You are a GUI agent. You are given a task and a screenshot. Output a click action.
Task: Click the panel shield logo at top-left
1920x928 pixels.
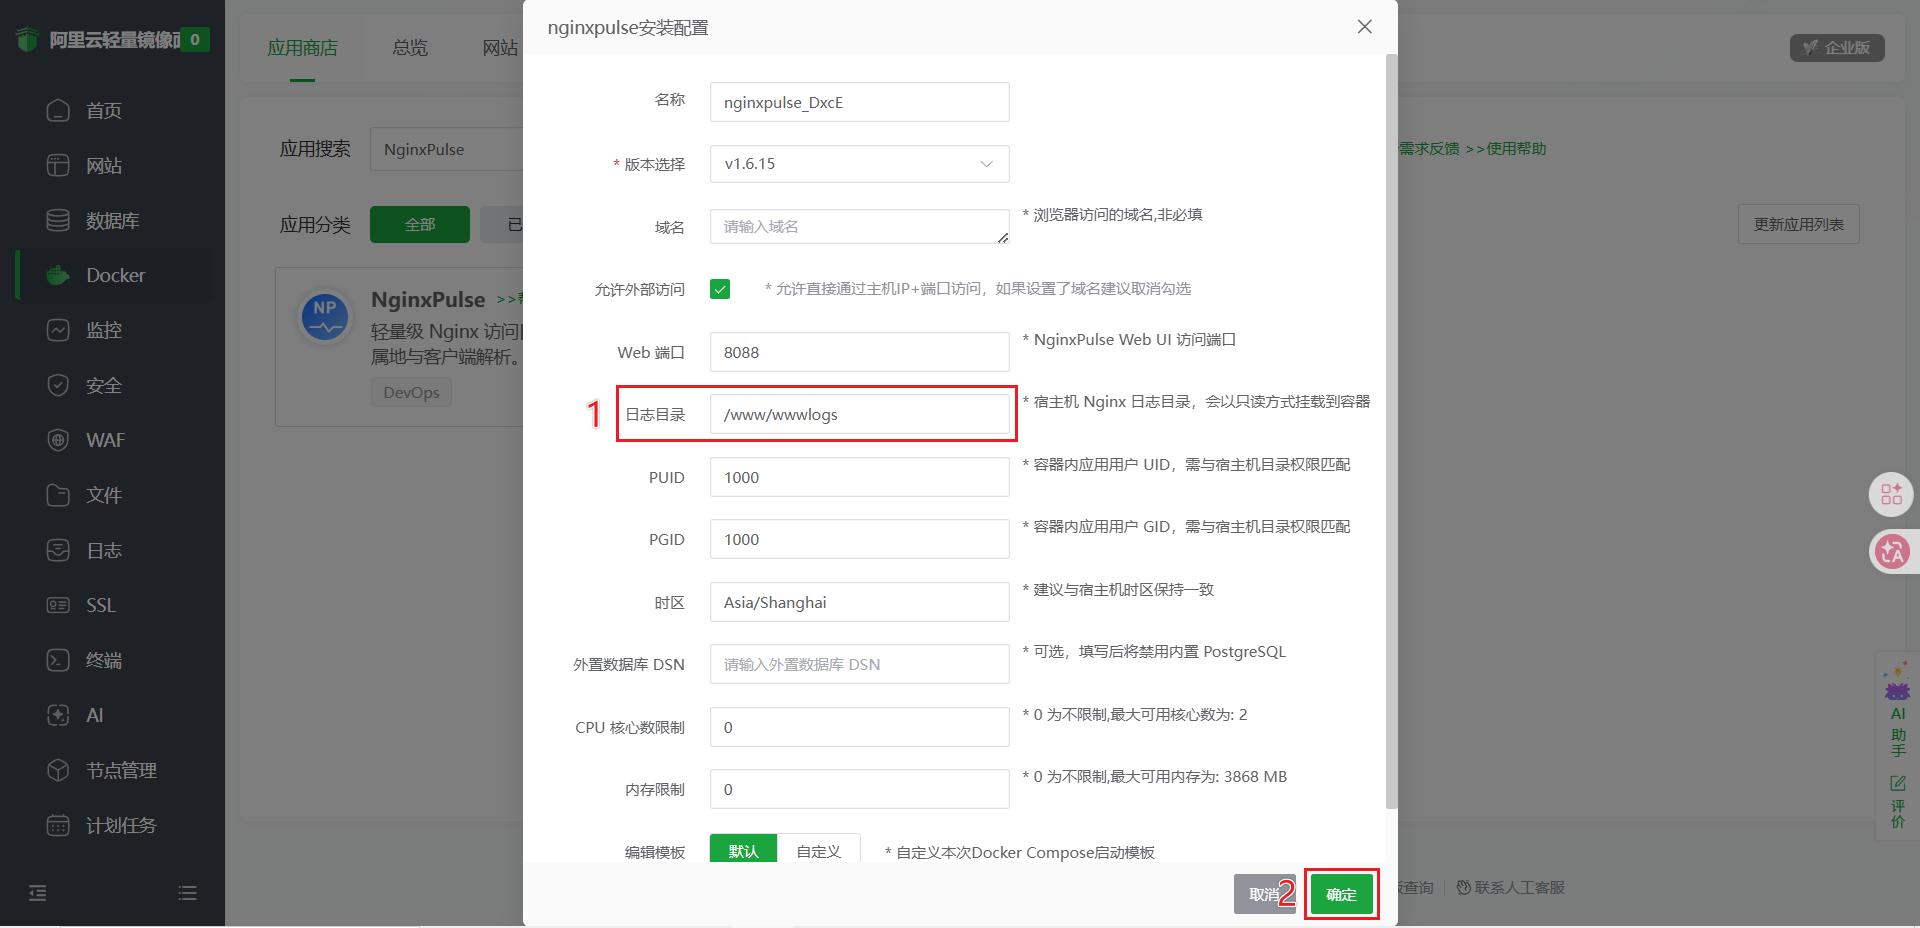tap(27, 40)
